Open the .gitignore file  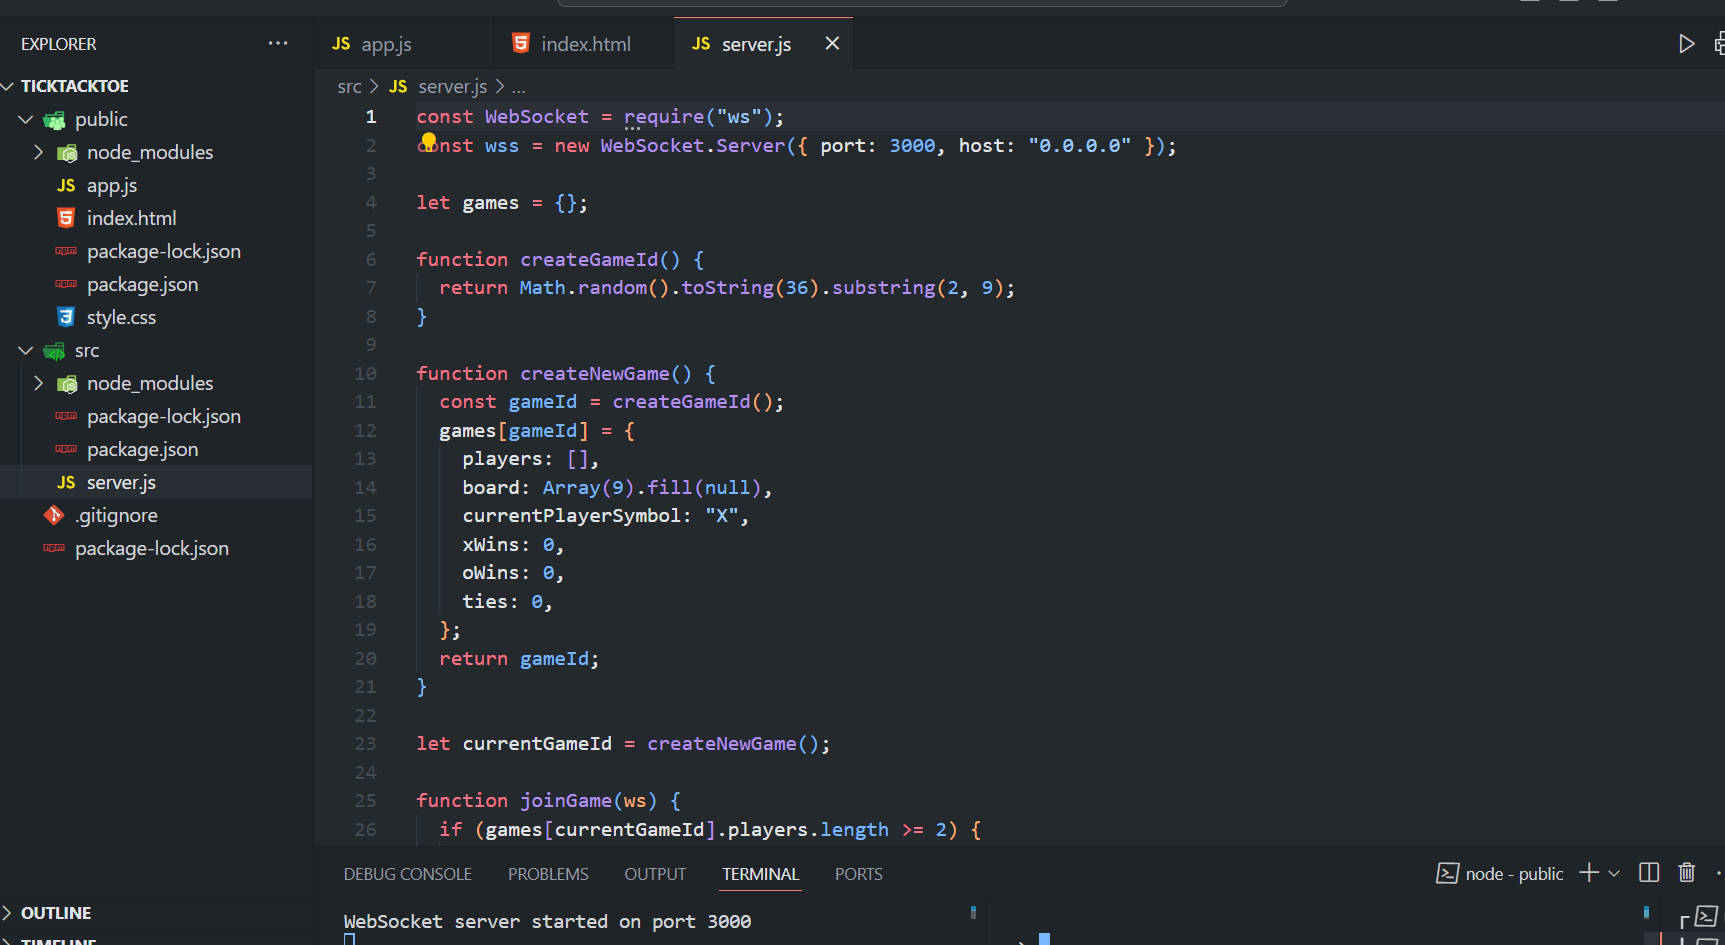[117, 516]
